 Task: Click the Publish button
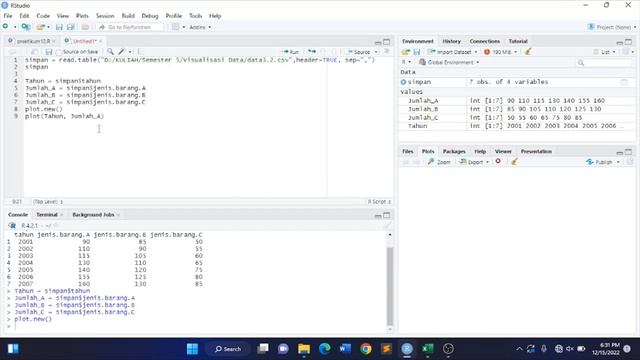tap(599, 162)
